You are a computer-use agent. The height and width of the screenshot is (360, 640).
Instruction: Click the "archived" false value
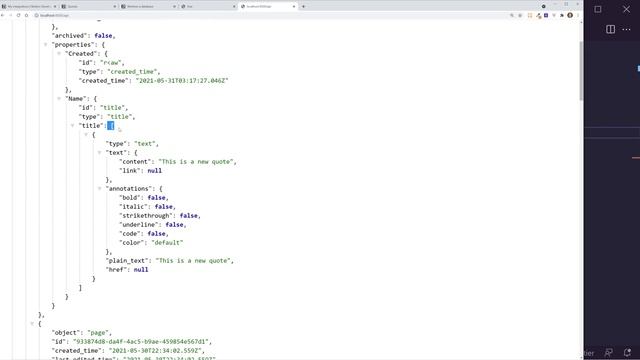(x=103, y=36)
